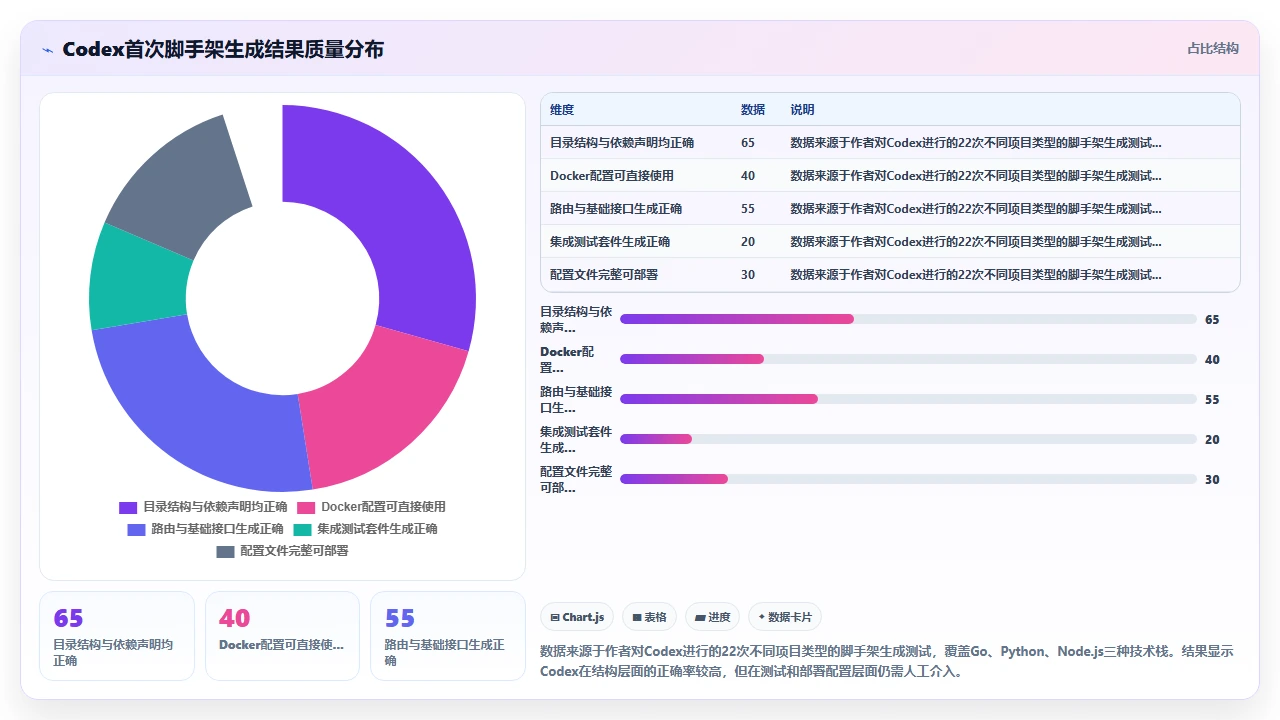Click value 20 in the table
Image resolution: width=1280 pixels, height=720 pixels.
pos(748,242)
